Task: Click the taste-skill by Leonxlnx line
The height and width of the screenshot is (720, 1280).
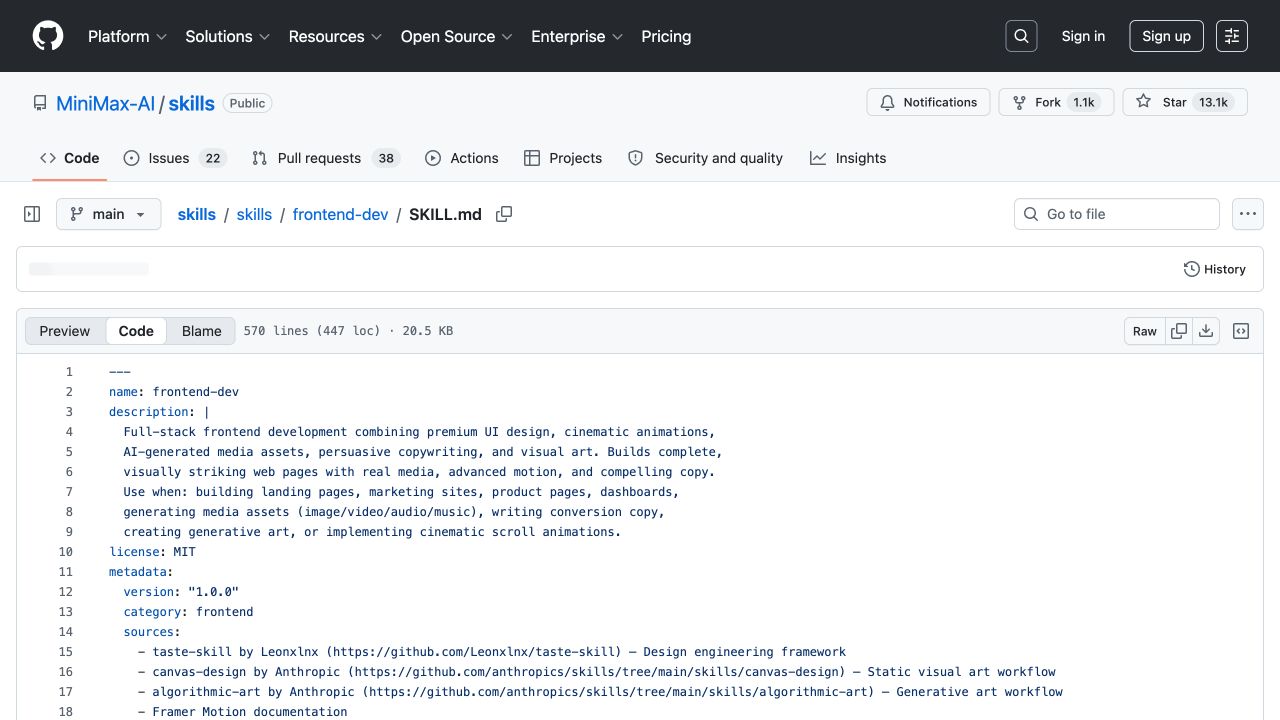Action: [492, 652]
